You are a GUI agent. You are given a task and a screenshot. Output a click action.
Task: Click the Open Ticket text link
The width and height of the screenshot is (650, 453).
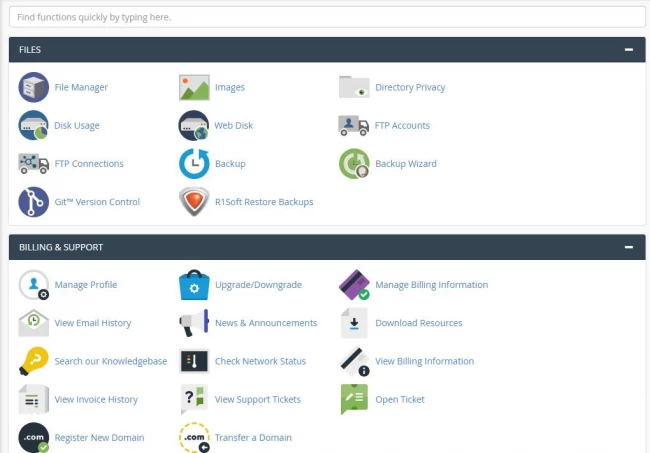tap(400, 399)
